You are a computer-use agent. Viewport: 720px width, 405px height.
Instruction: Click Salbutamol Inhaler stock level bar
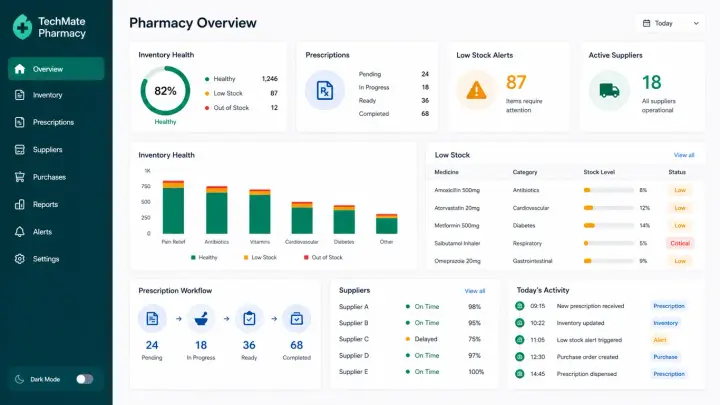608,243
